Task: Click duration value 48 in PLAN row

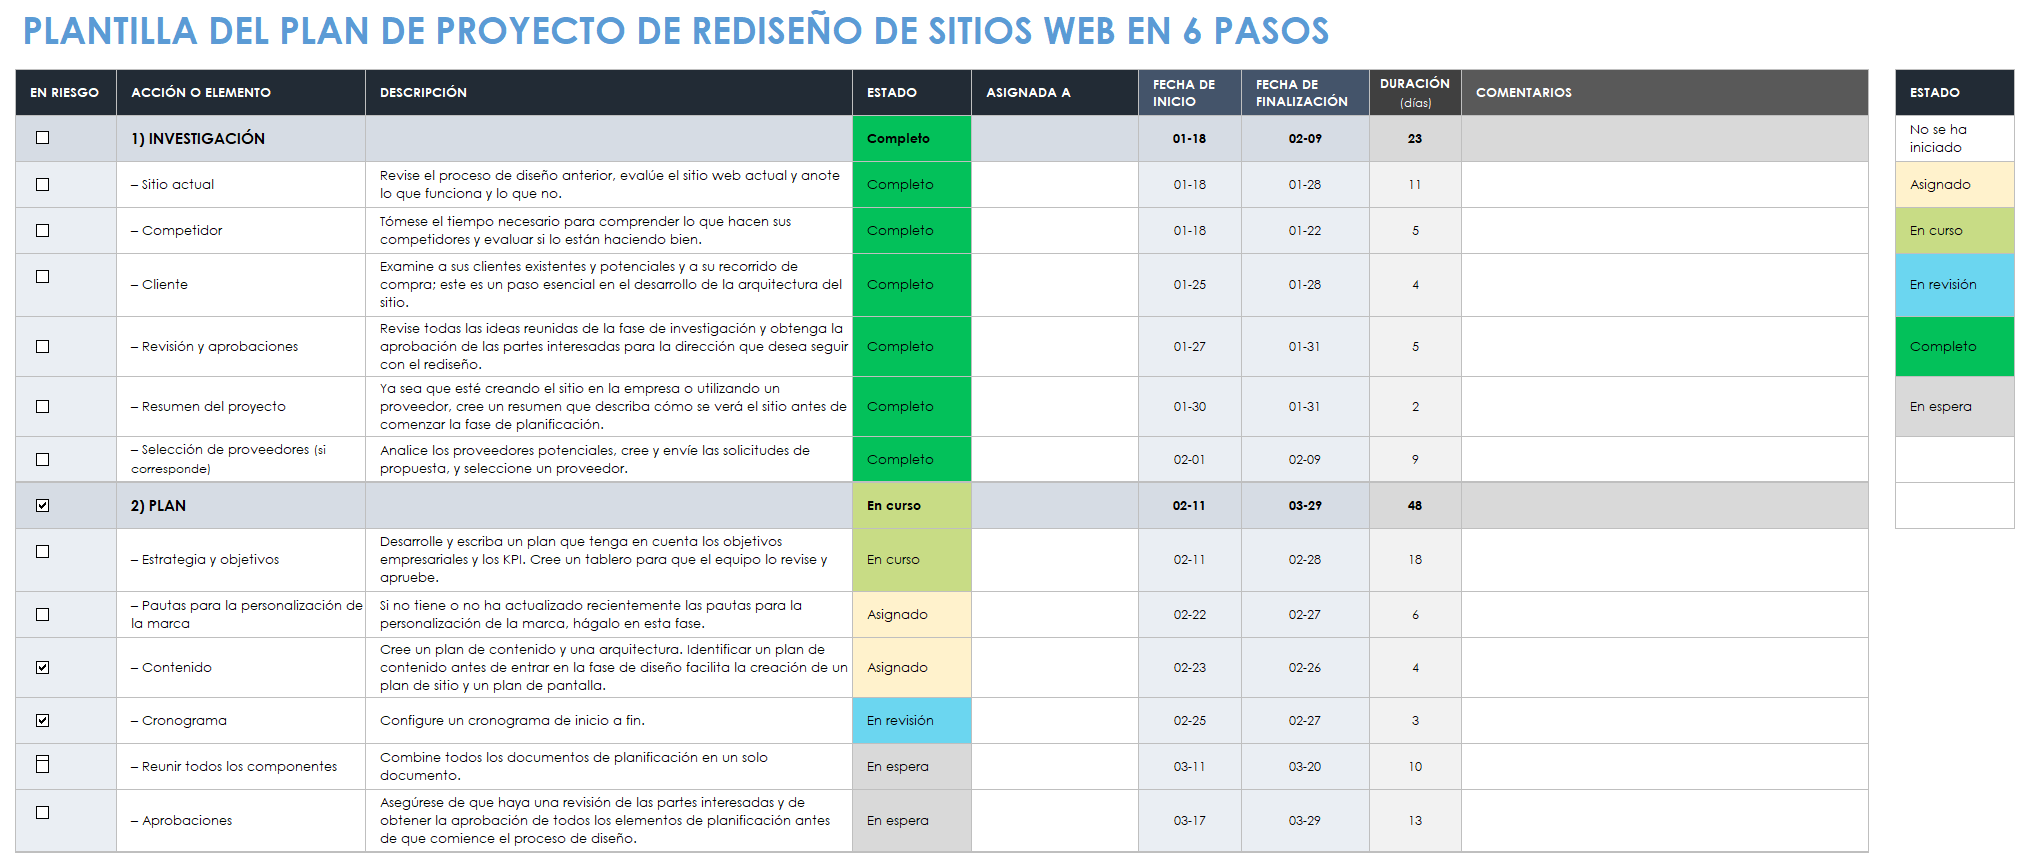Action: coord(1415,505)
